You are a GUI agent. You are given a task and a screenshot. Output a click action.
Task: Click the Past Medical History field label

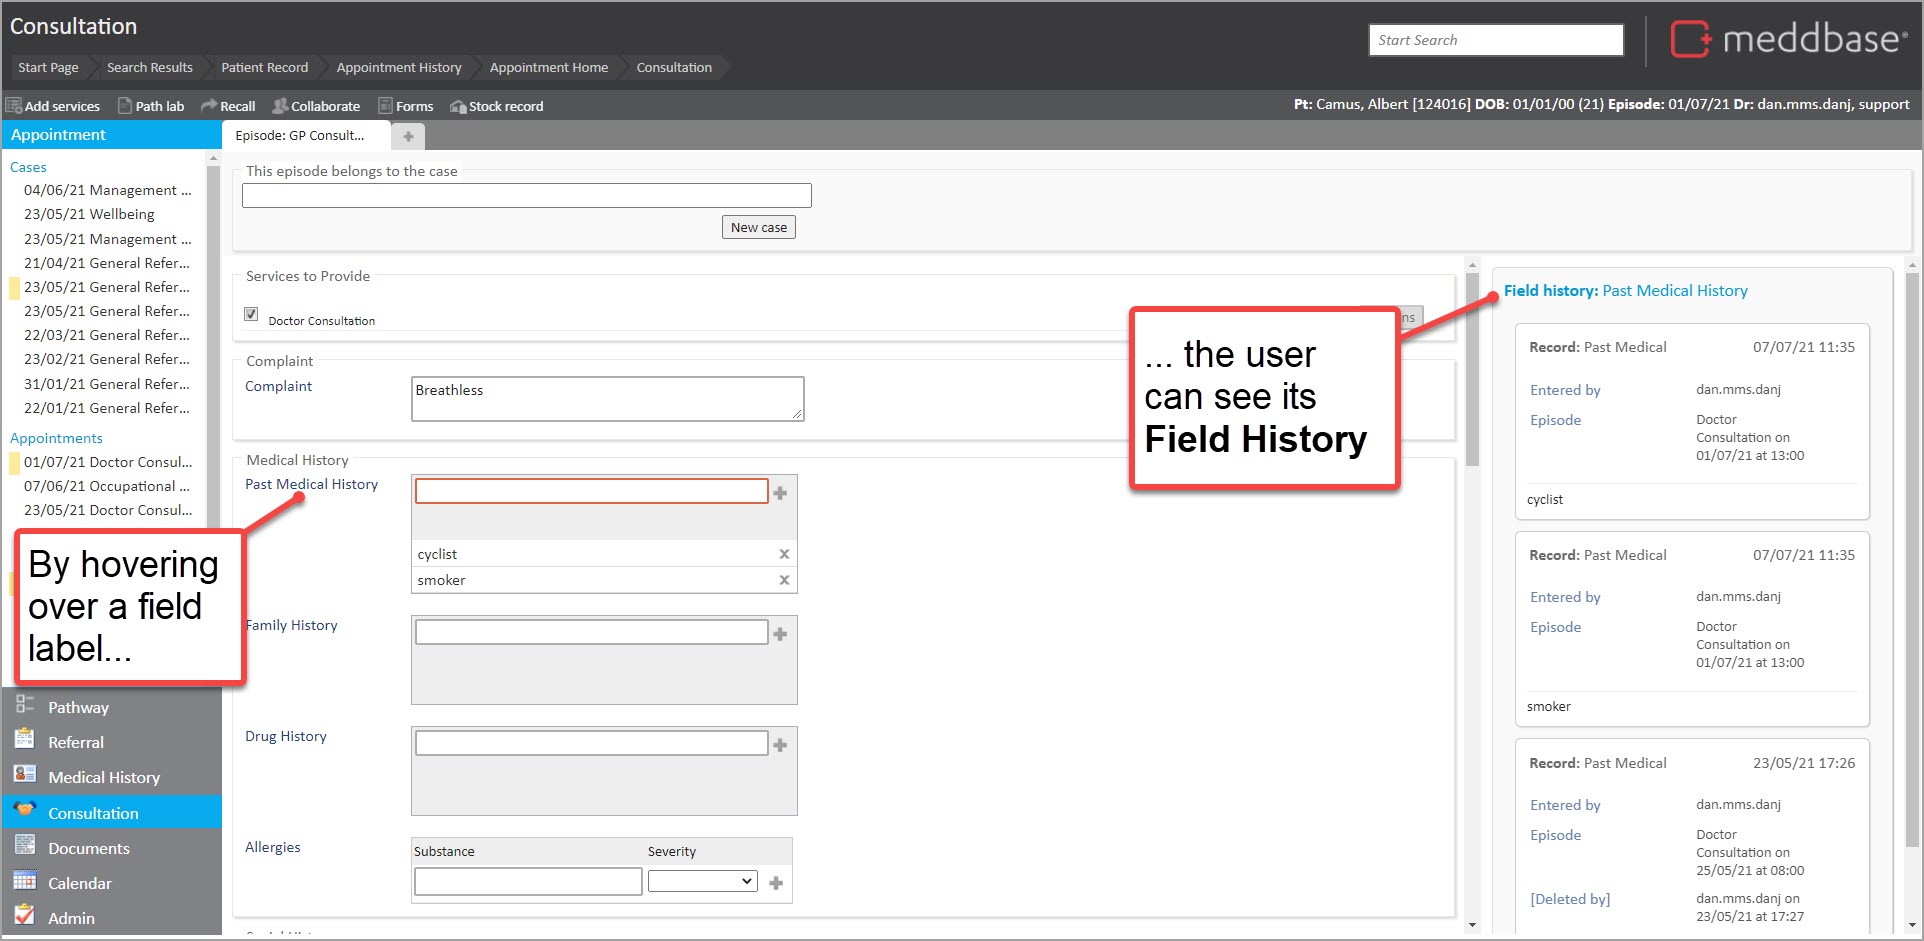coord(311,484)
